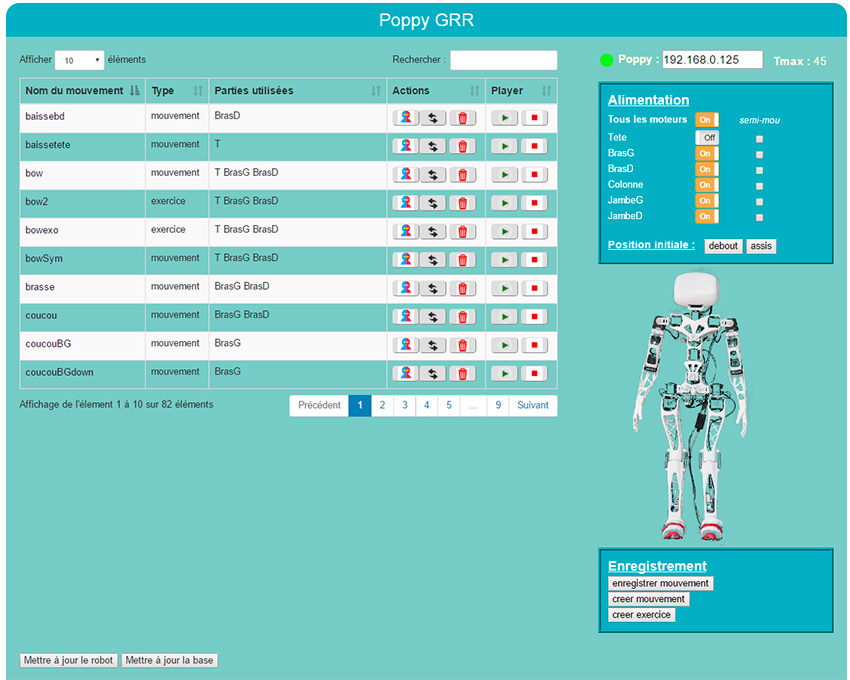Open the Afficher elements count dropdown
This screenshot has height=680, width=850.
(x=79, y=60)
